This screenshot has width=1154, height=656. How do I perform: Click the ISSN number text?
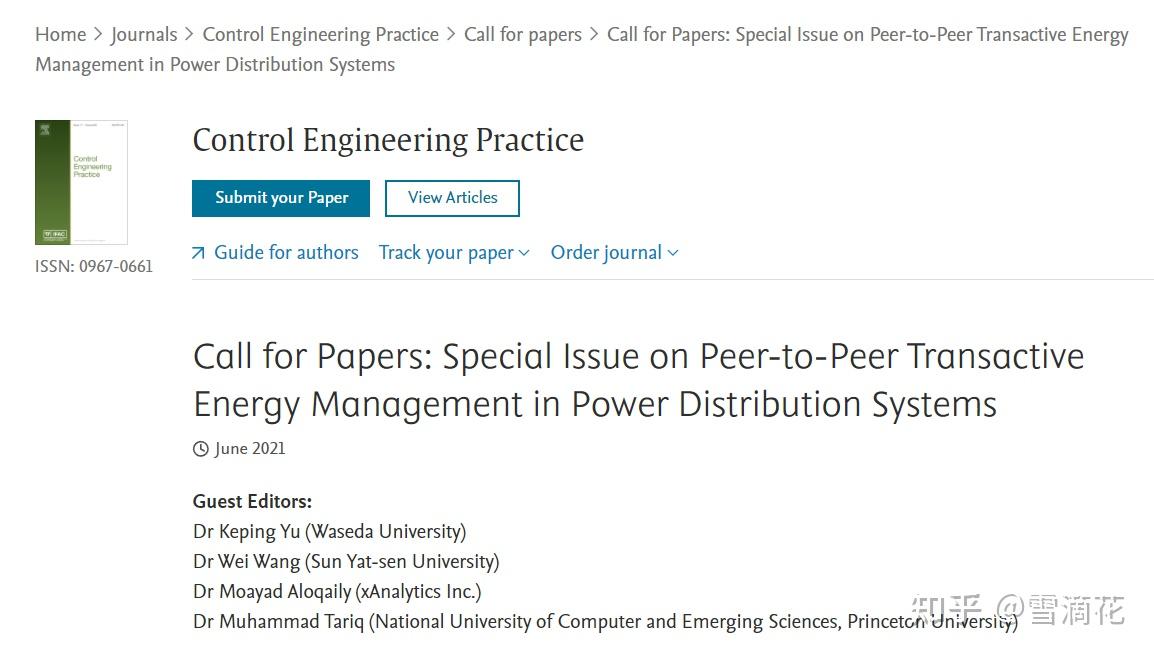tap(94, 266)
